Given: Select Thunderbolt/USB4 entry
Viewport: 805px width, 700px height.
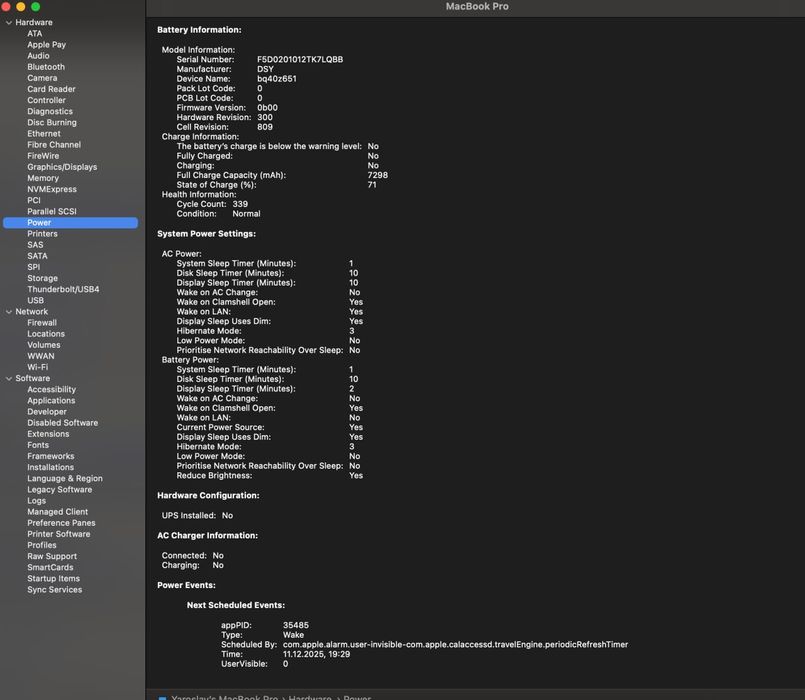Looking at the screenshot, I should pos(63,290).
